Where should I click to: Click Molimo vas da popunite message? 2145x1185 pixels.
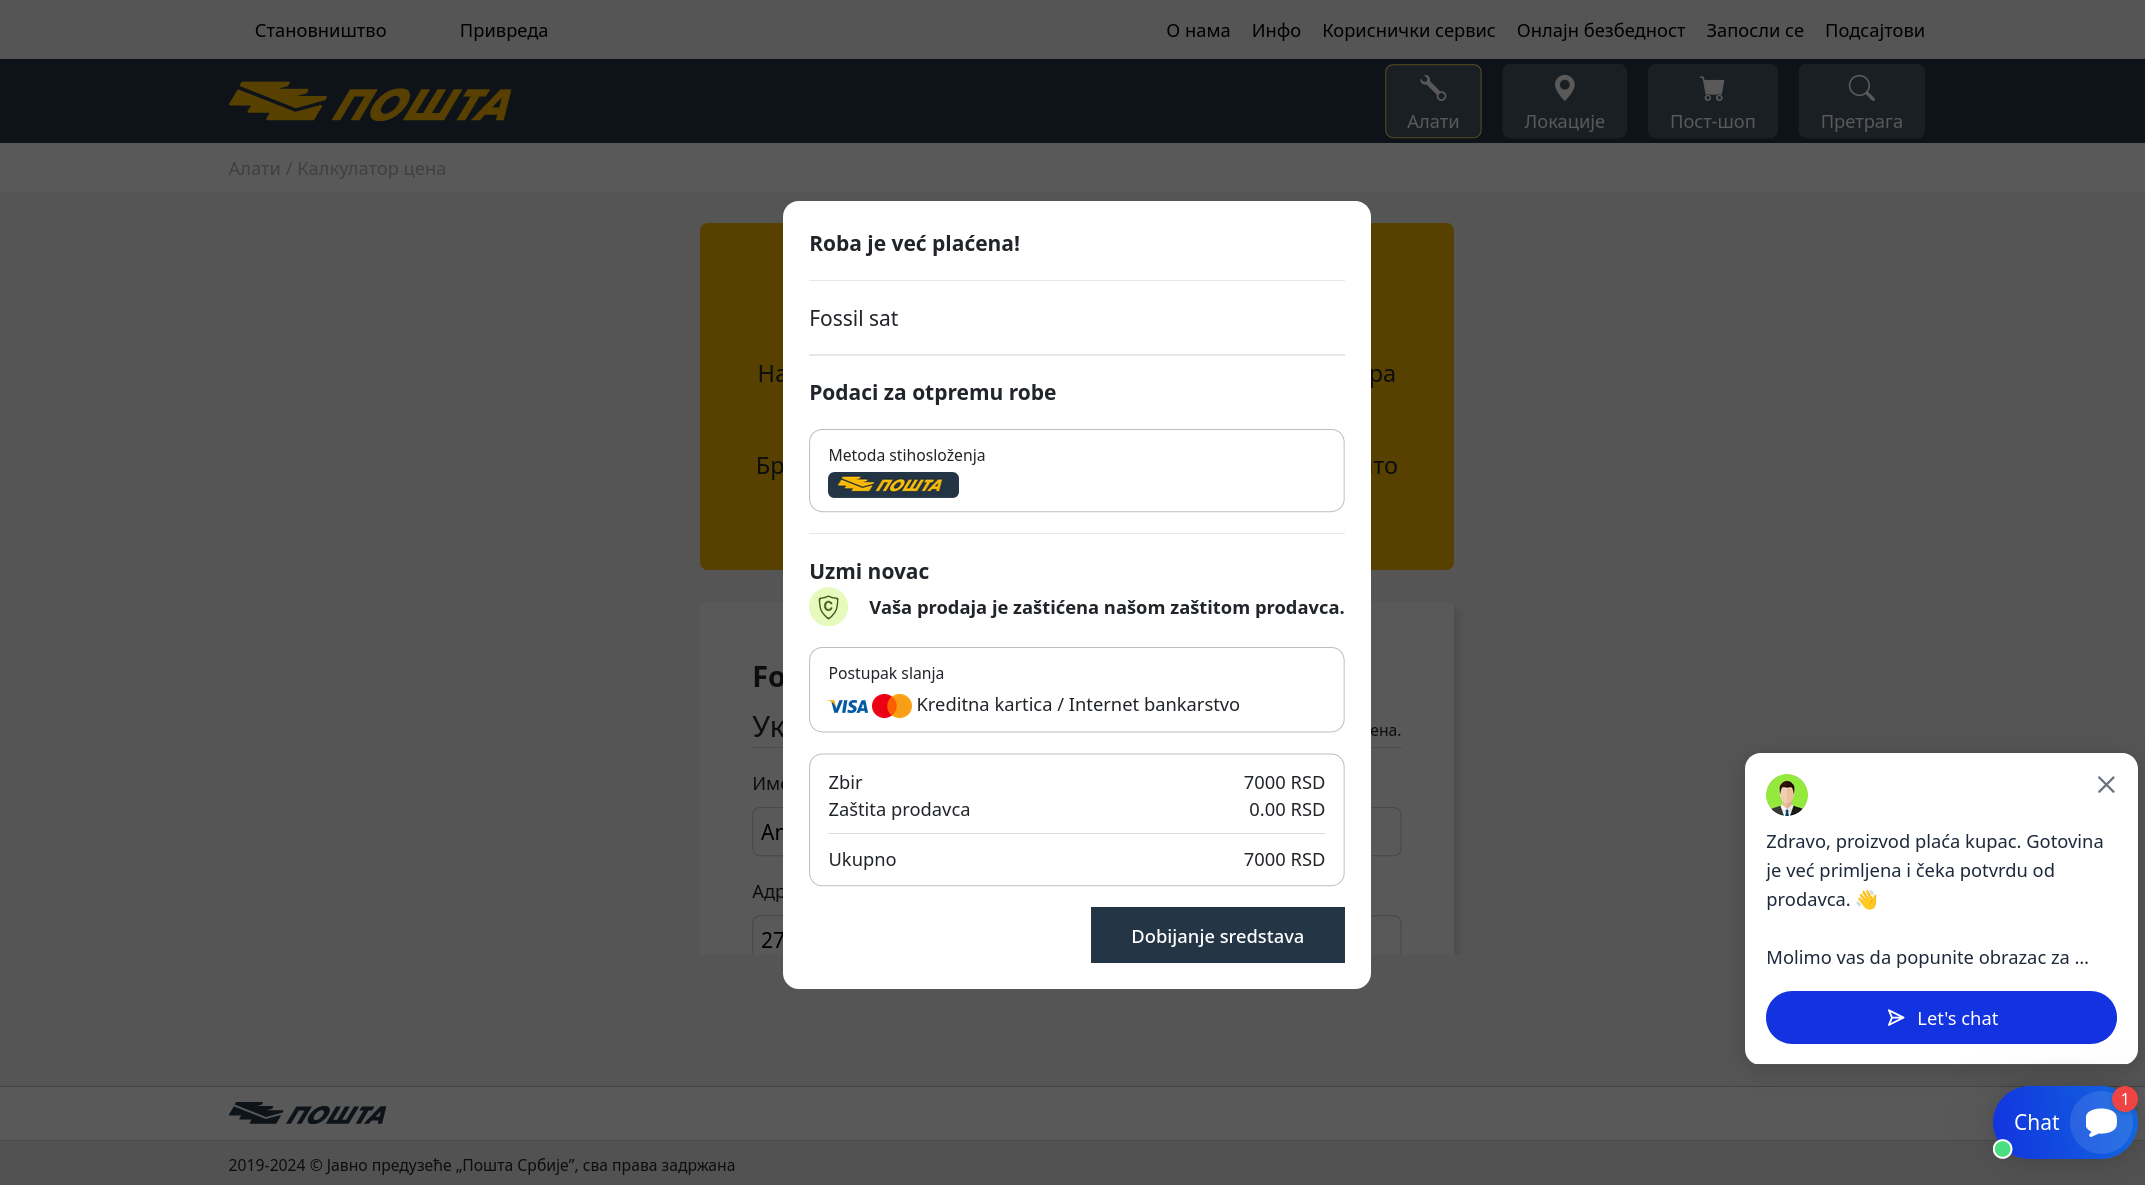tap(1927, 957)
